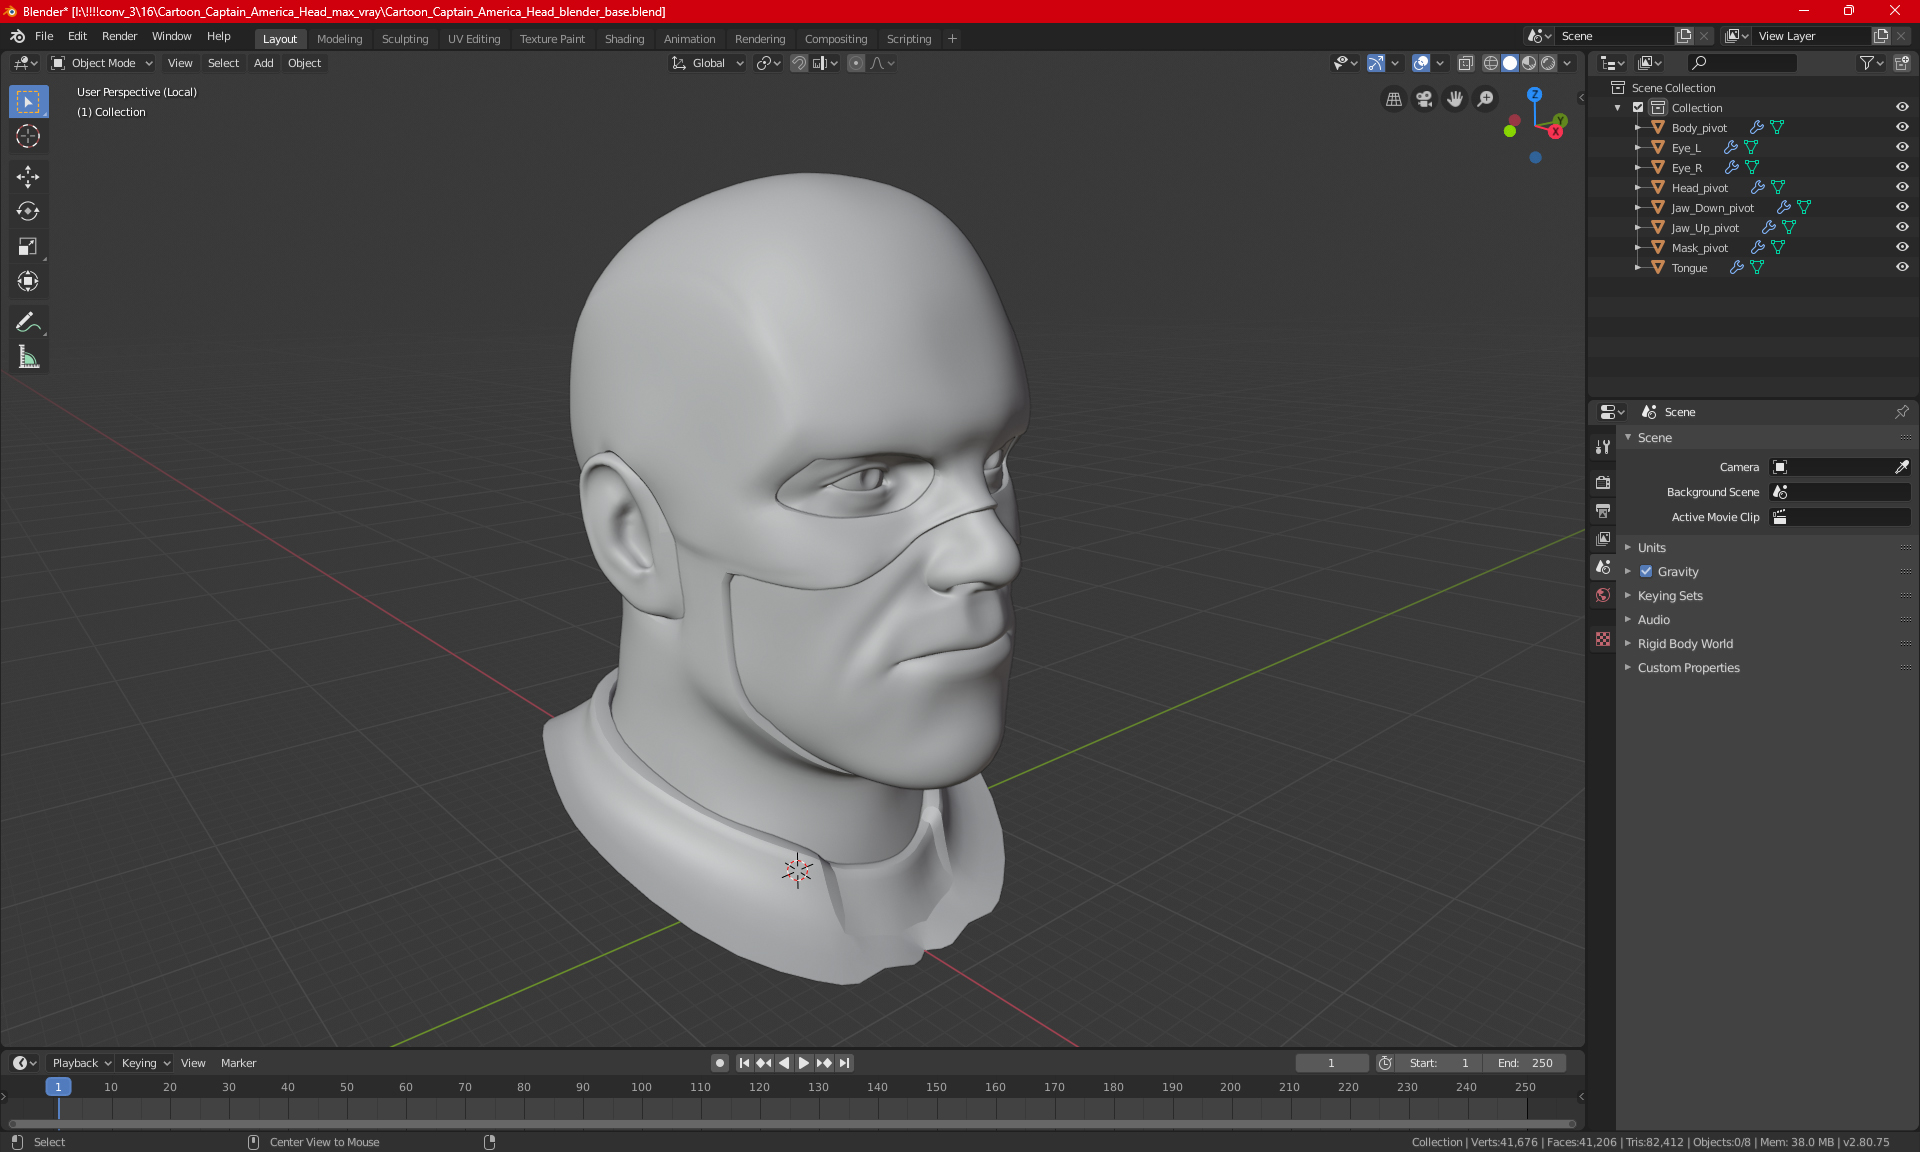Screen dimensions: 1920x1152
Task: Click frame 100 on the timeline ruler
Action: coord(641,1087)
